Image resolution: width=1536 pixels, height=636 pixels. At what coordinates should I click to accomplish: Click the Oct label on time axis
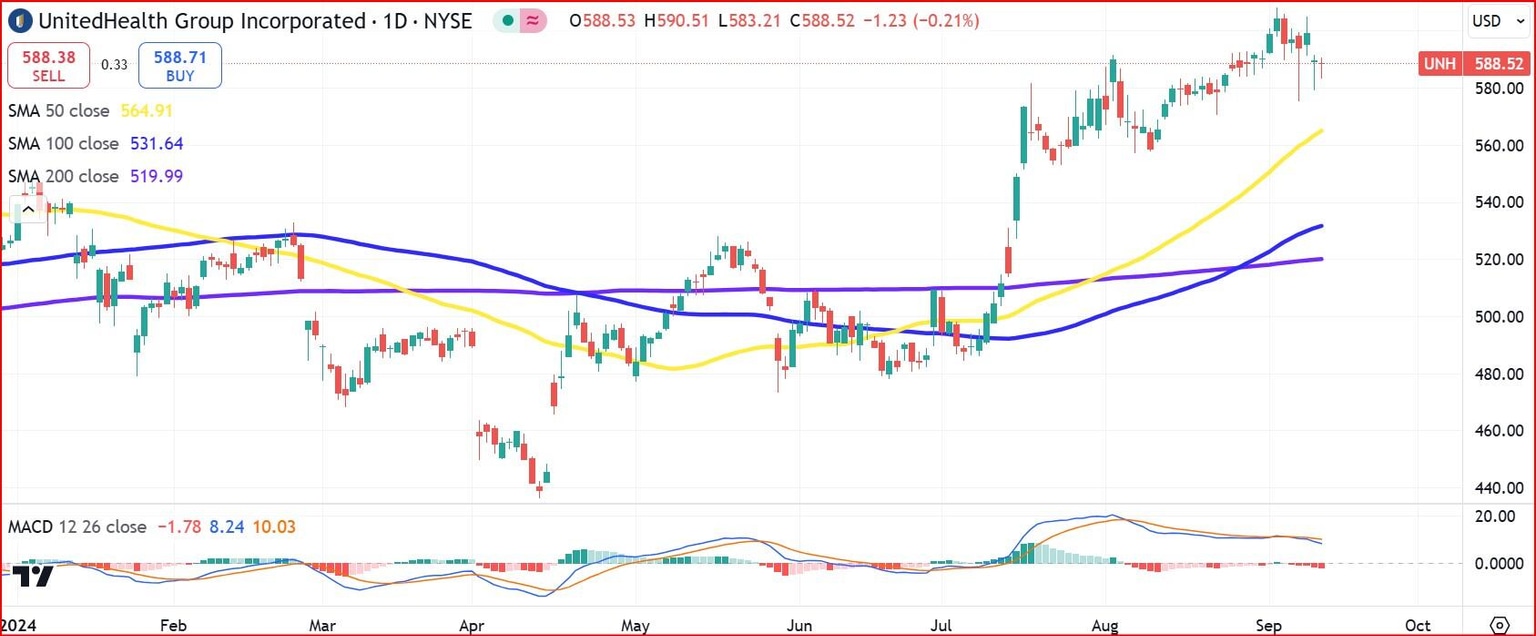point(1416,625)
